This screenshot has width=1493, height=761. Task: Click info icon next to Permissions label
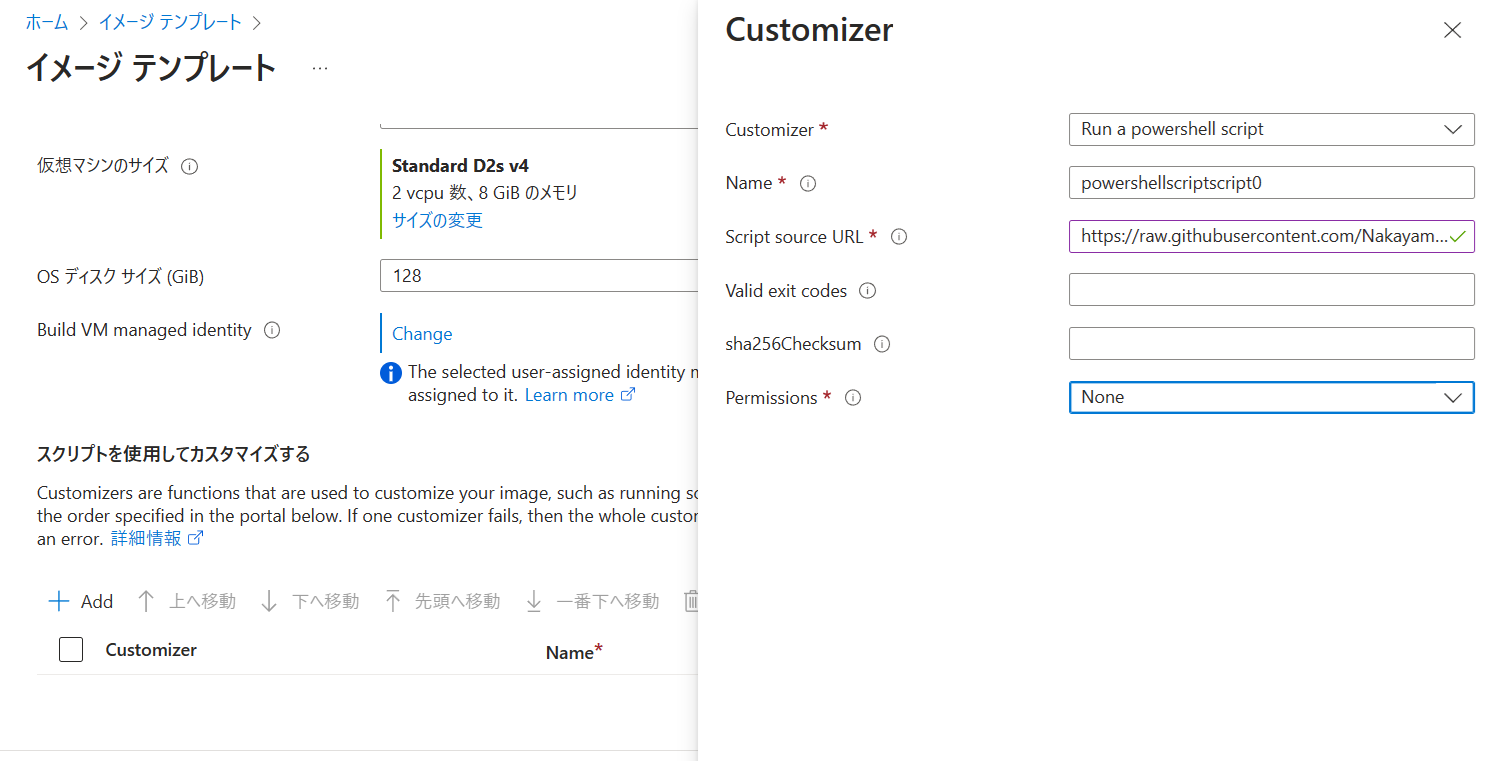pos(853,398)
